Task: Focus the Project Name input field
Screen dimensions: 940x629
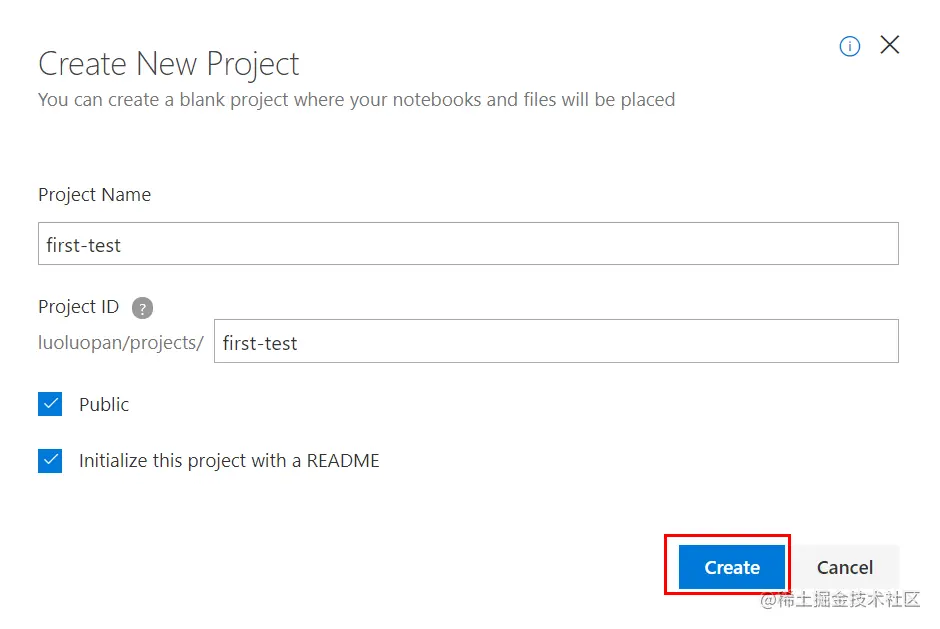Action: click(468, 244)
